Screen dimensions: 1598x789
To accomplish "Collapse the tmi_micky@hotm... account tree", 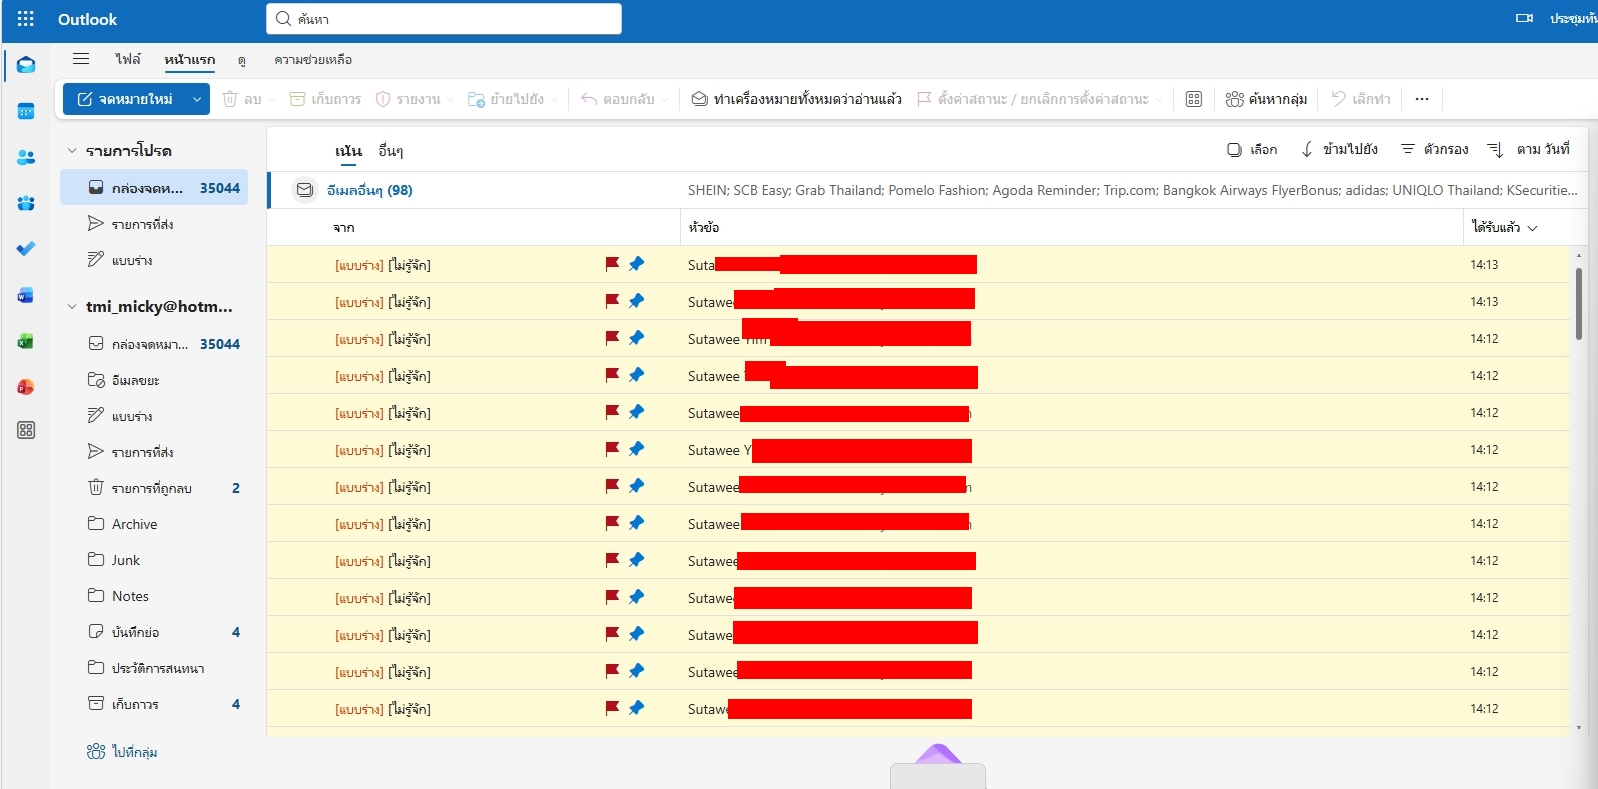I will coord(72,307).
